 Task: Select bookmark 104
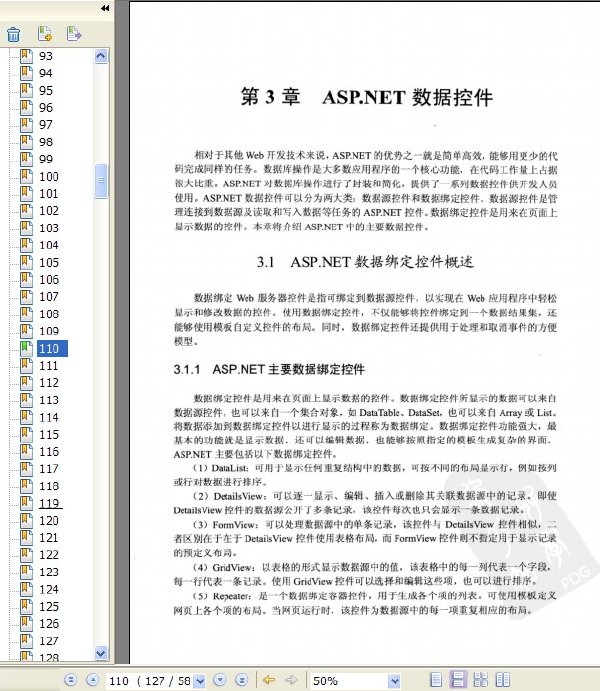coord(49,245)
